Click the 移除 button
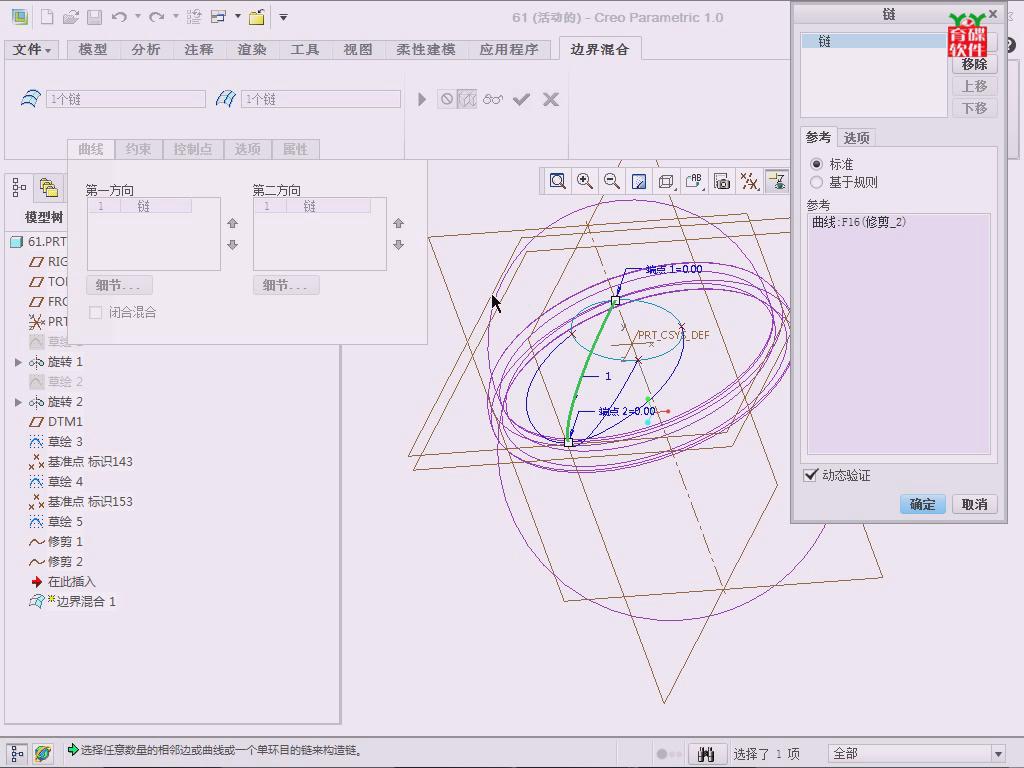 pos(974,64)
